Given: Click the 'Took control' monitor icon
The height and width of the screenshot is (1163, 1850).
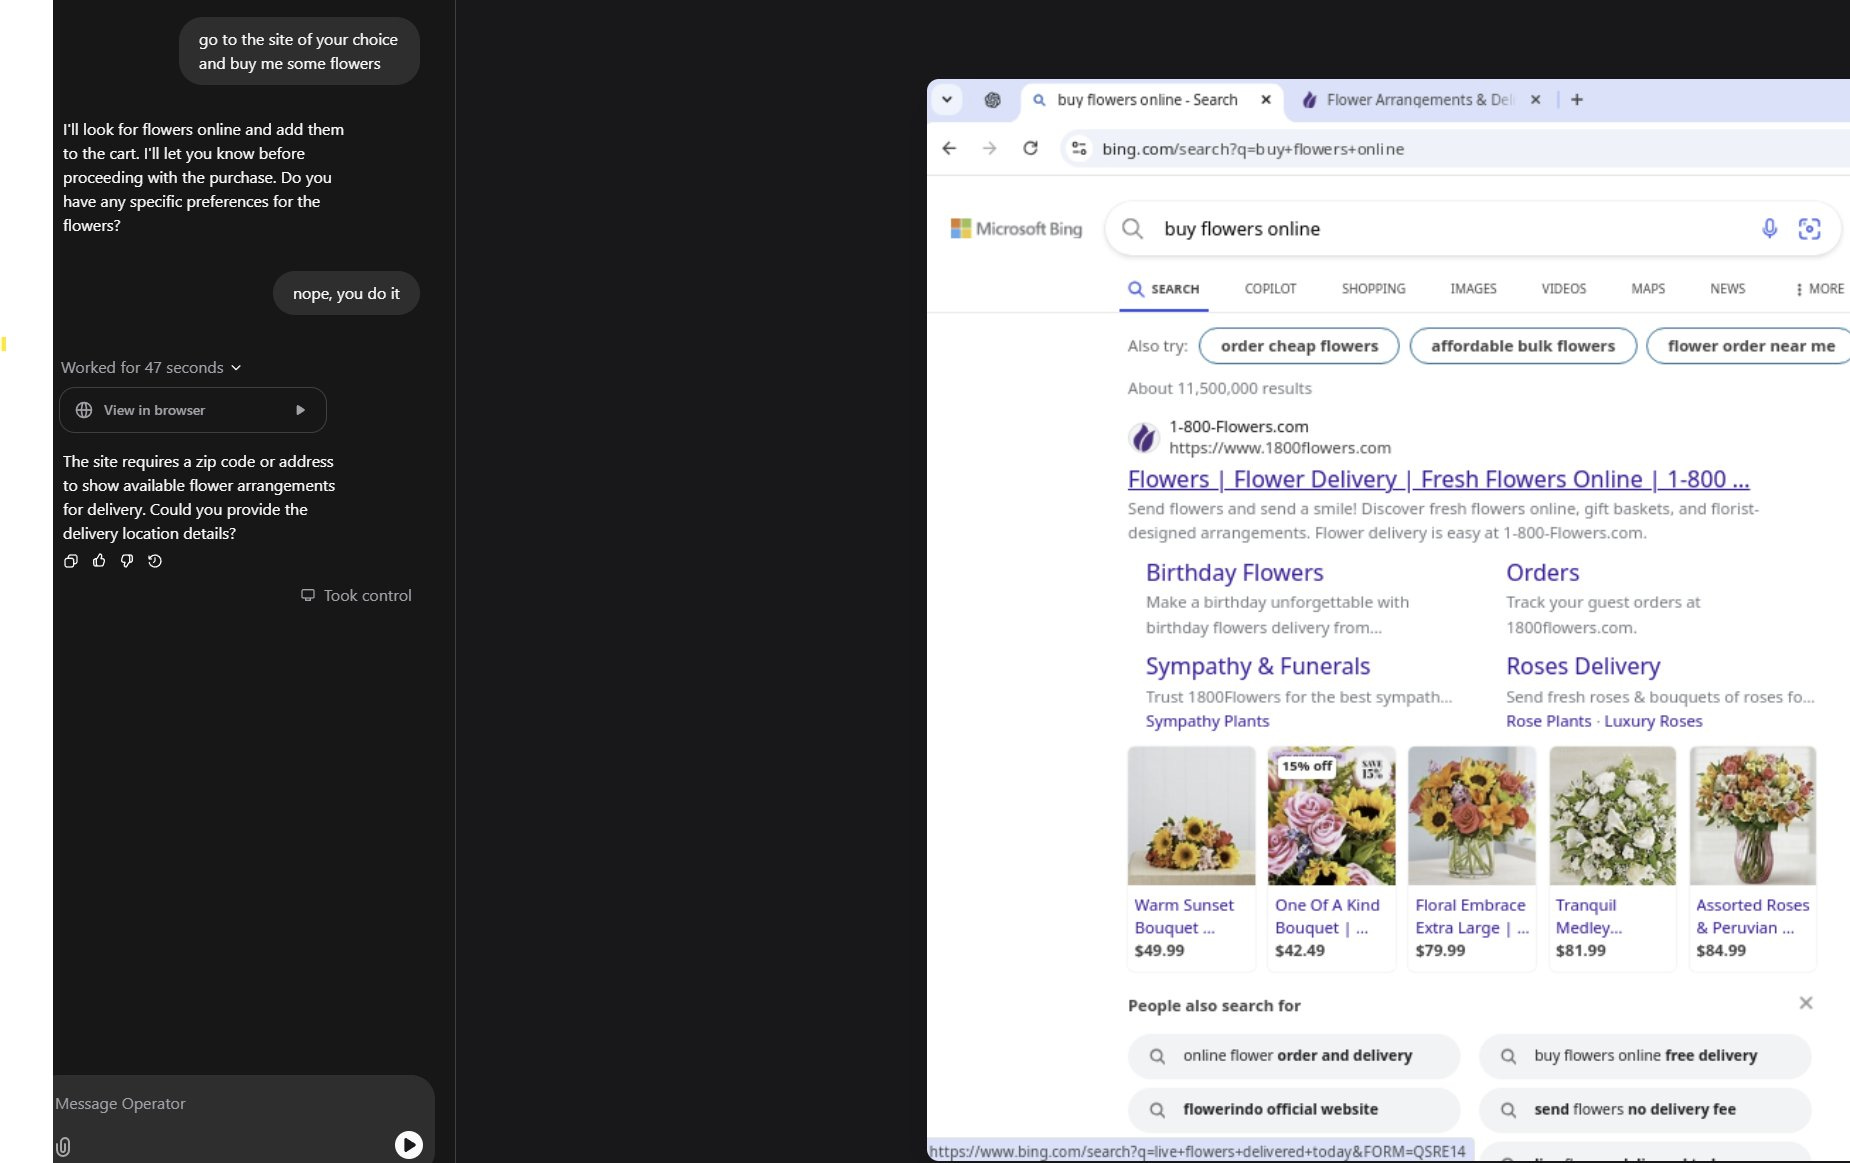Looking at the screenshot, I should 308,595.
